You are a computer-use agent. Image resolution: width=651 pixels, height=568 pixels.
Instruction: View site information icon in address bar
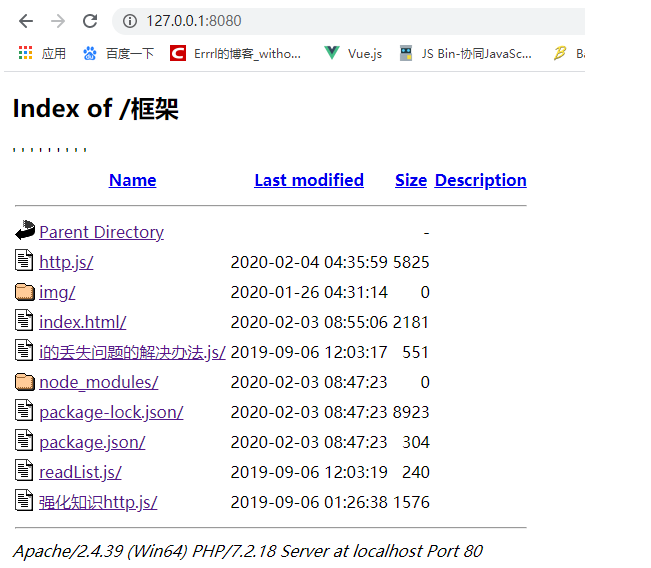(x=130, y=21)
